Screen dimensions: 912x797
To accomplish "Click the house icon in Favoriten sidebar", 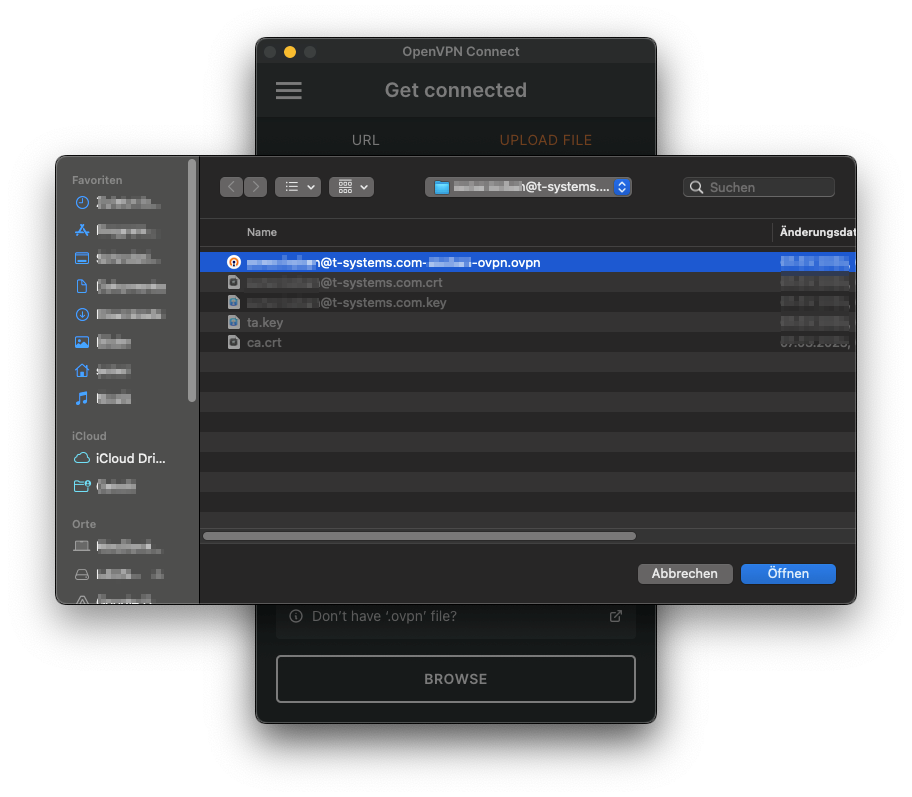I will click(x=82, y=370).
